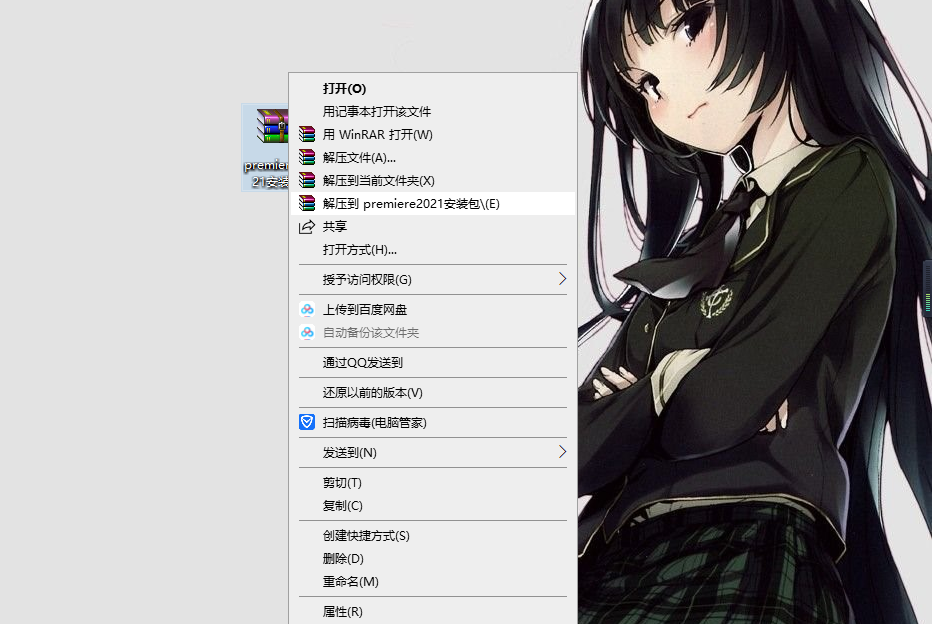The height and width of the screenshot is (624, 932).
Task: Select 解压文件(A)... menu entry
Action: (x=433, y=157)
